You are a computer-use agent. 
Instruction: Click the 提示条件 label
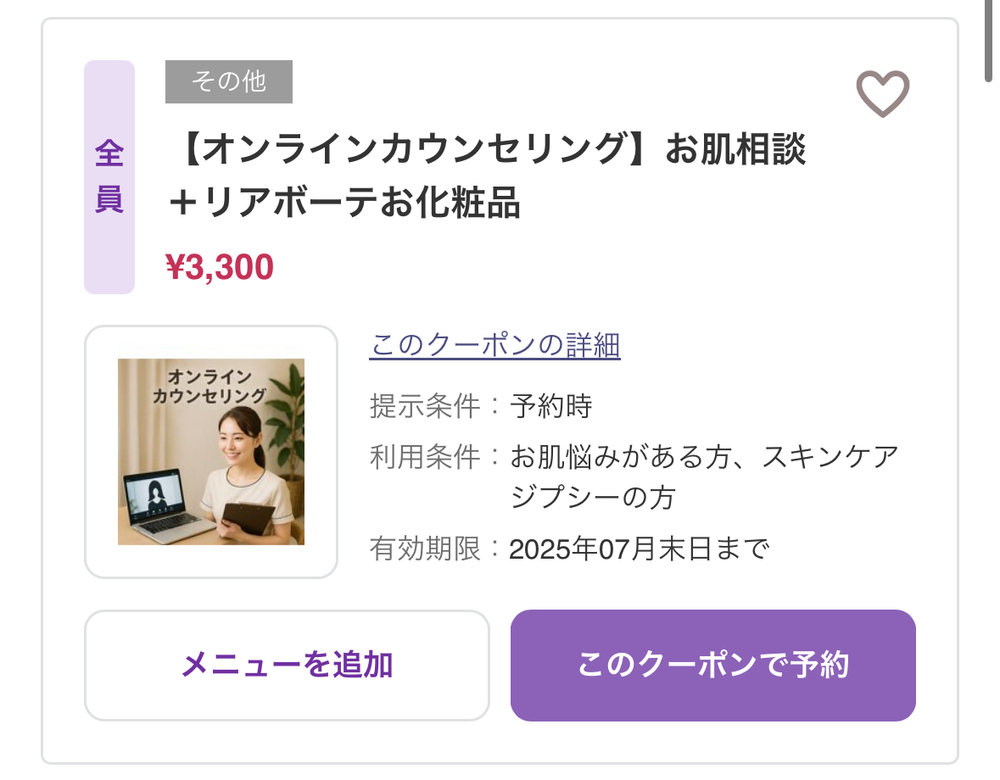[x=425, y=406]
